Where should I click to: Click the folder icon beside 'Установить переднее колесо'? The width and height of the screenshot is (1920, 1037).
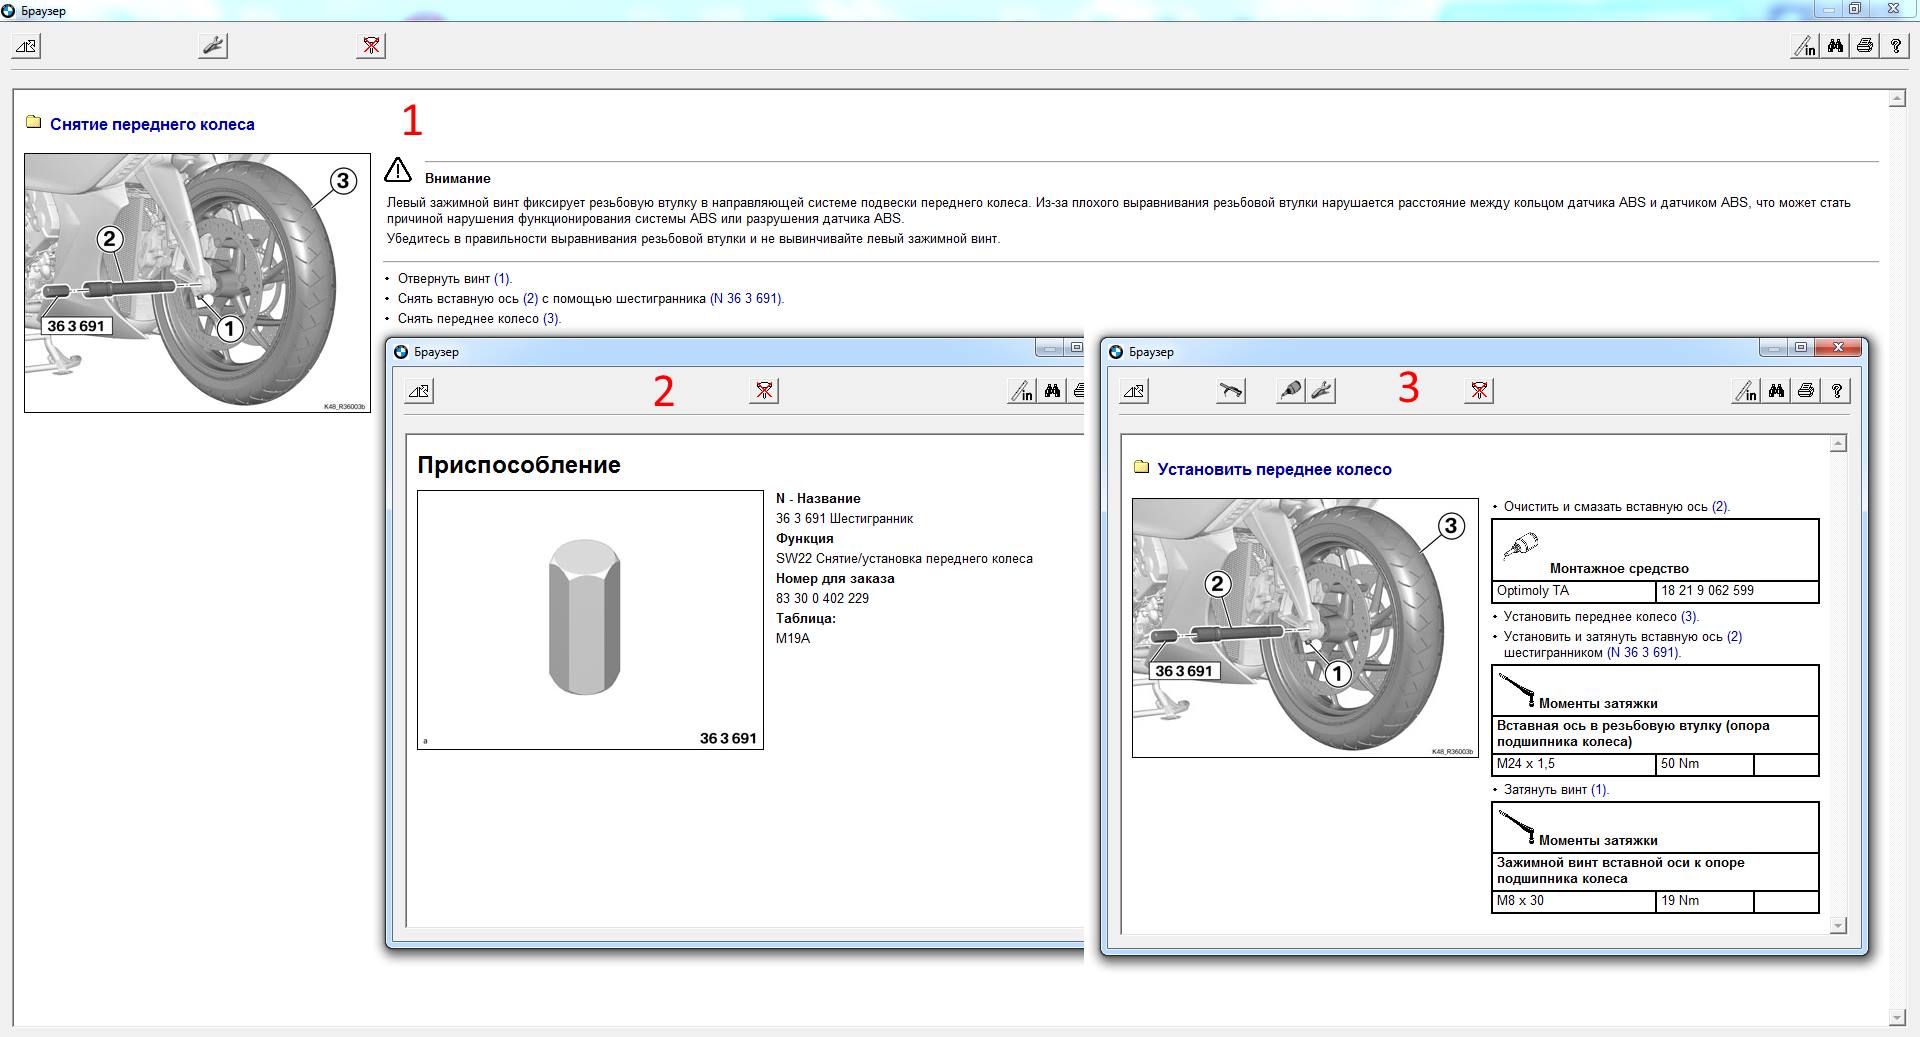tap(1141, 468)
